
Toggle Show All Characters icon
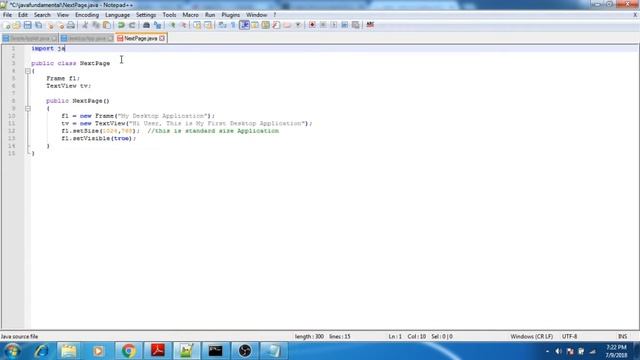click(233, 25)
